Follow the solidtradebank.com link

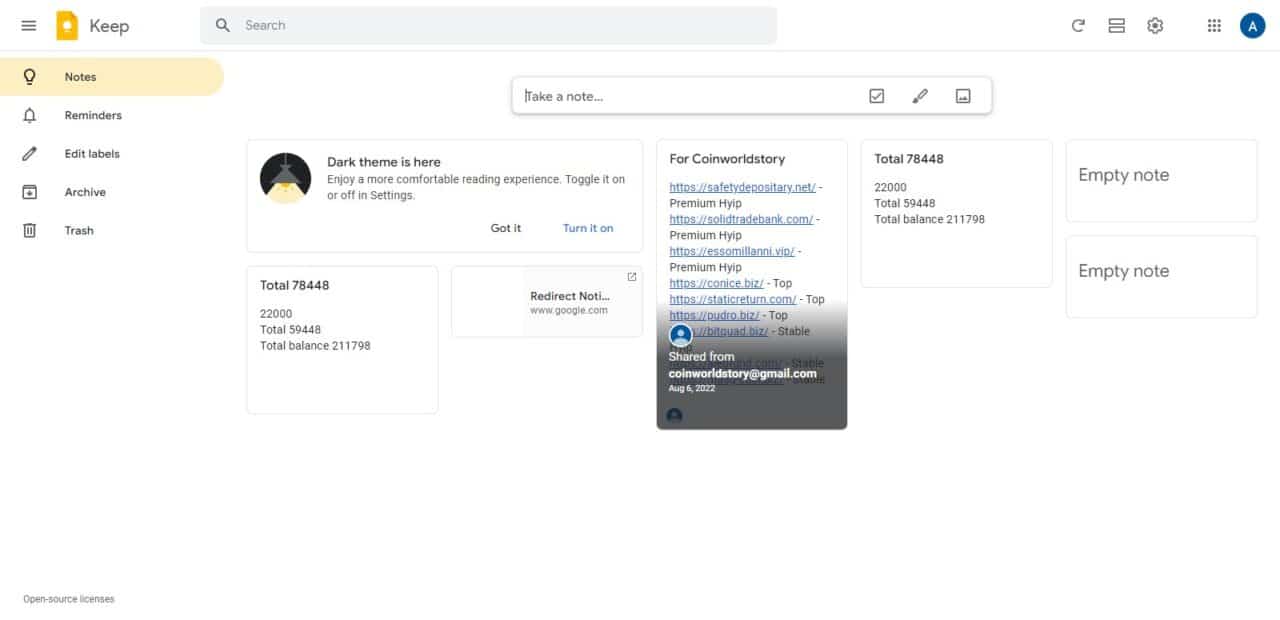click(741, 219)
